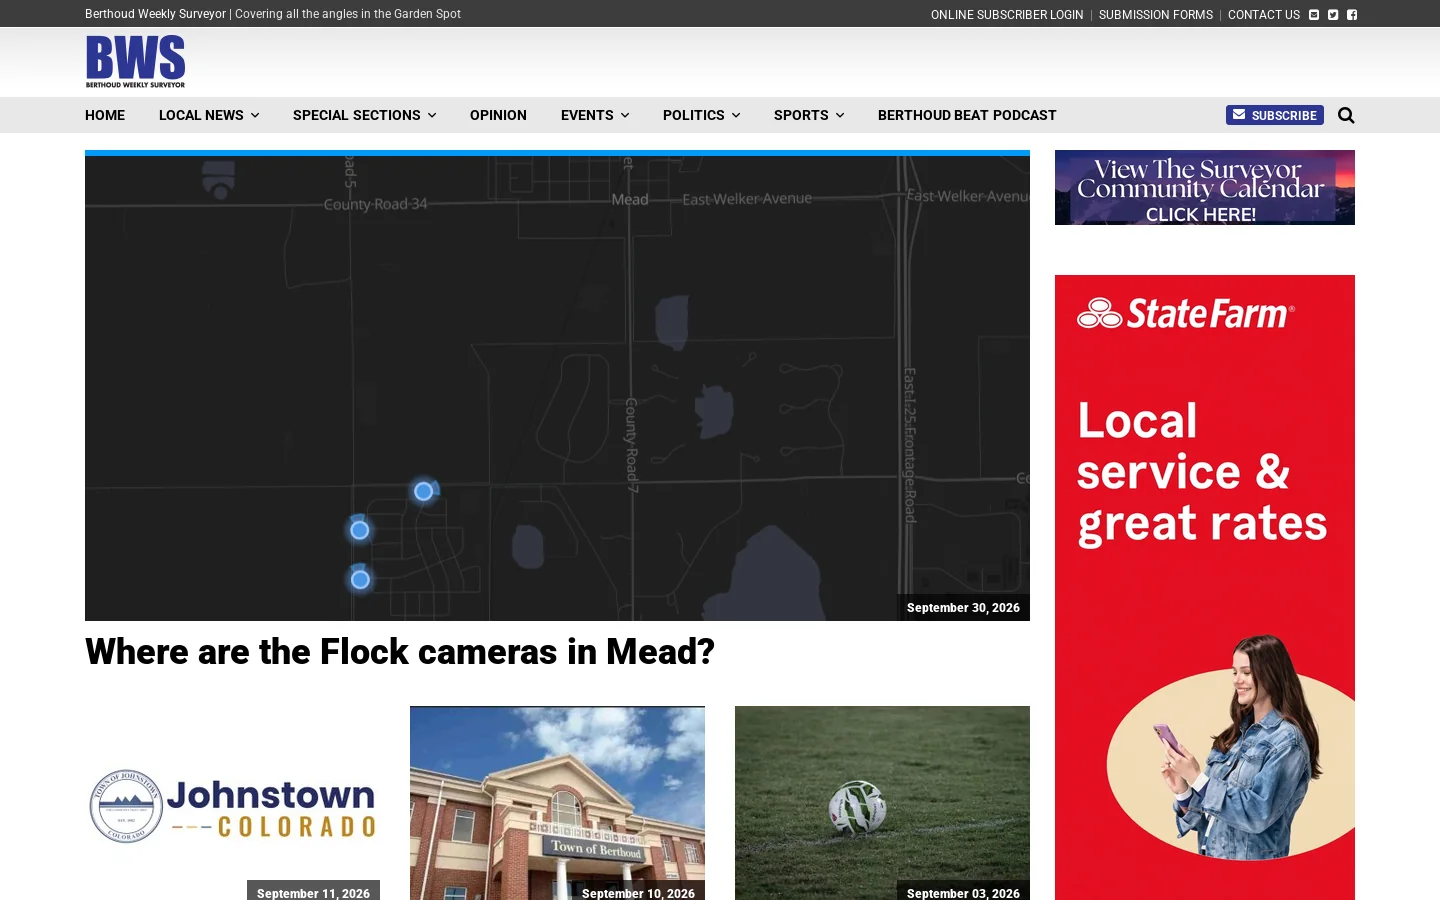1440x900 pixels.
Task: Open the Facebook icon link
Action: pos(1352,15)
